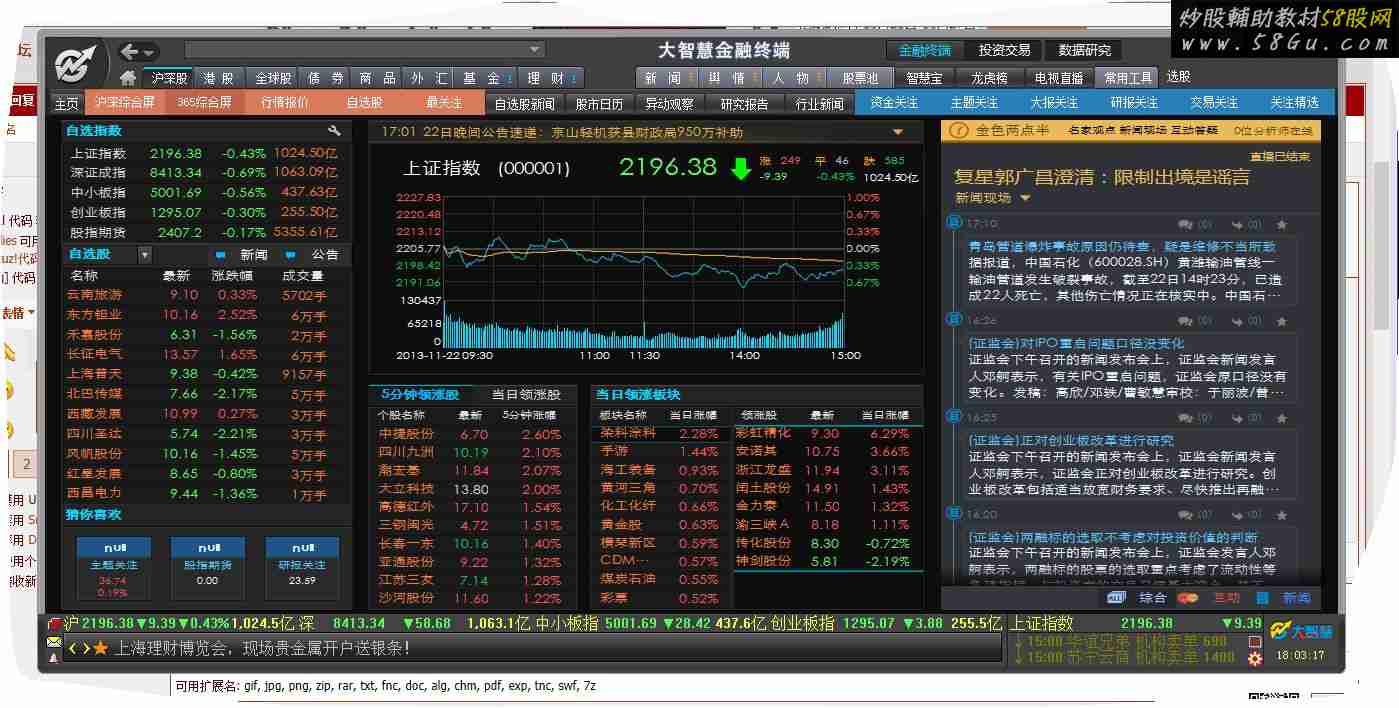The image size is (1399, 708).
Task: Switch to the 港股 tab
Action: (x=219, y=78)
